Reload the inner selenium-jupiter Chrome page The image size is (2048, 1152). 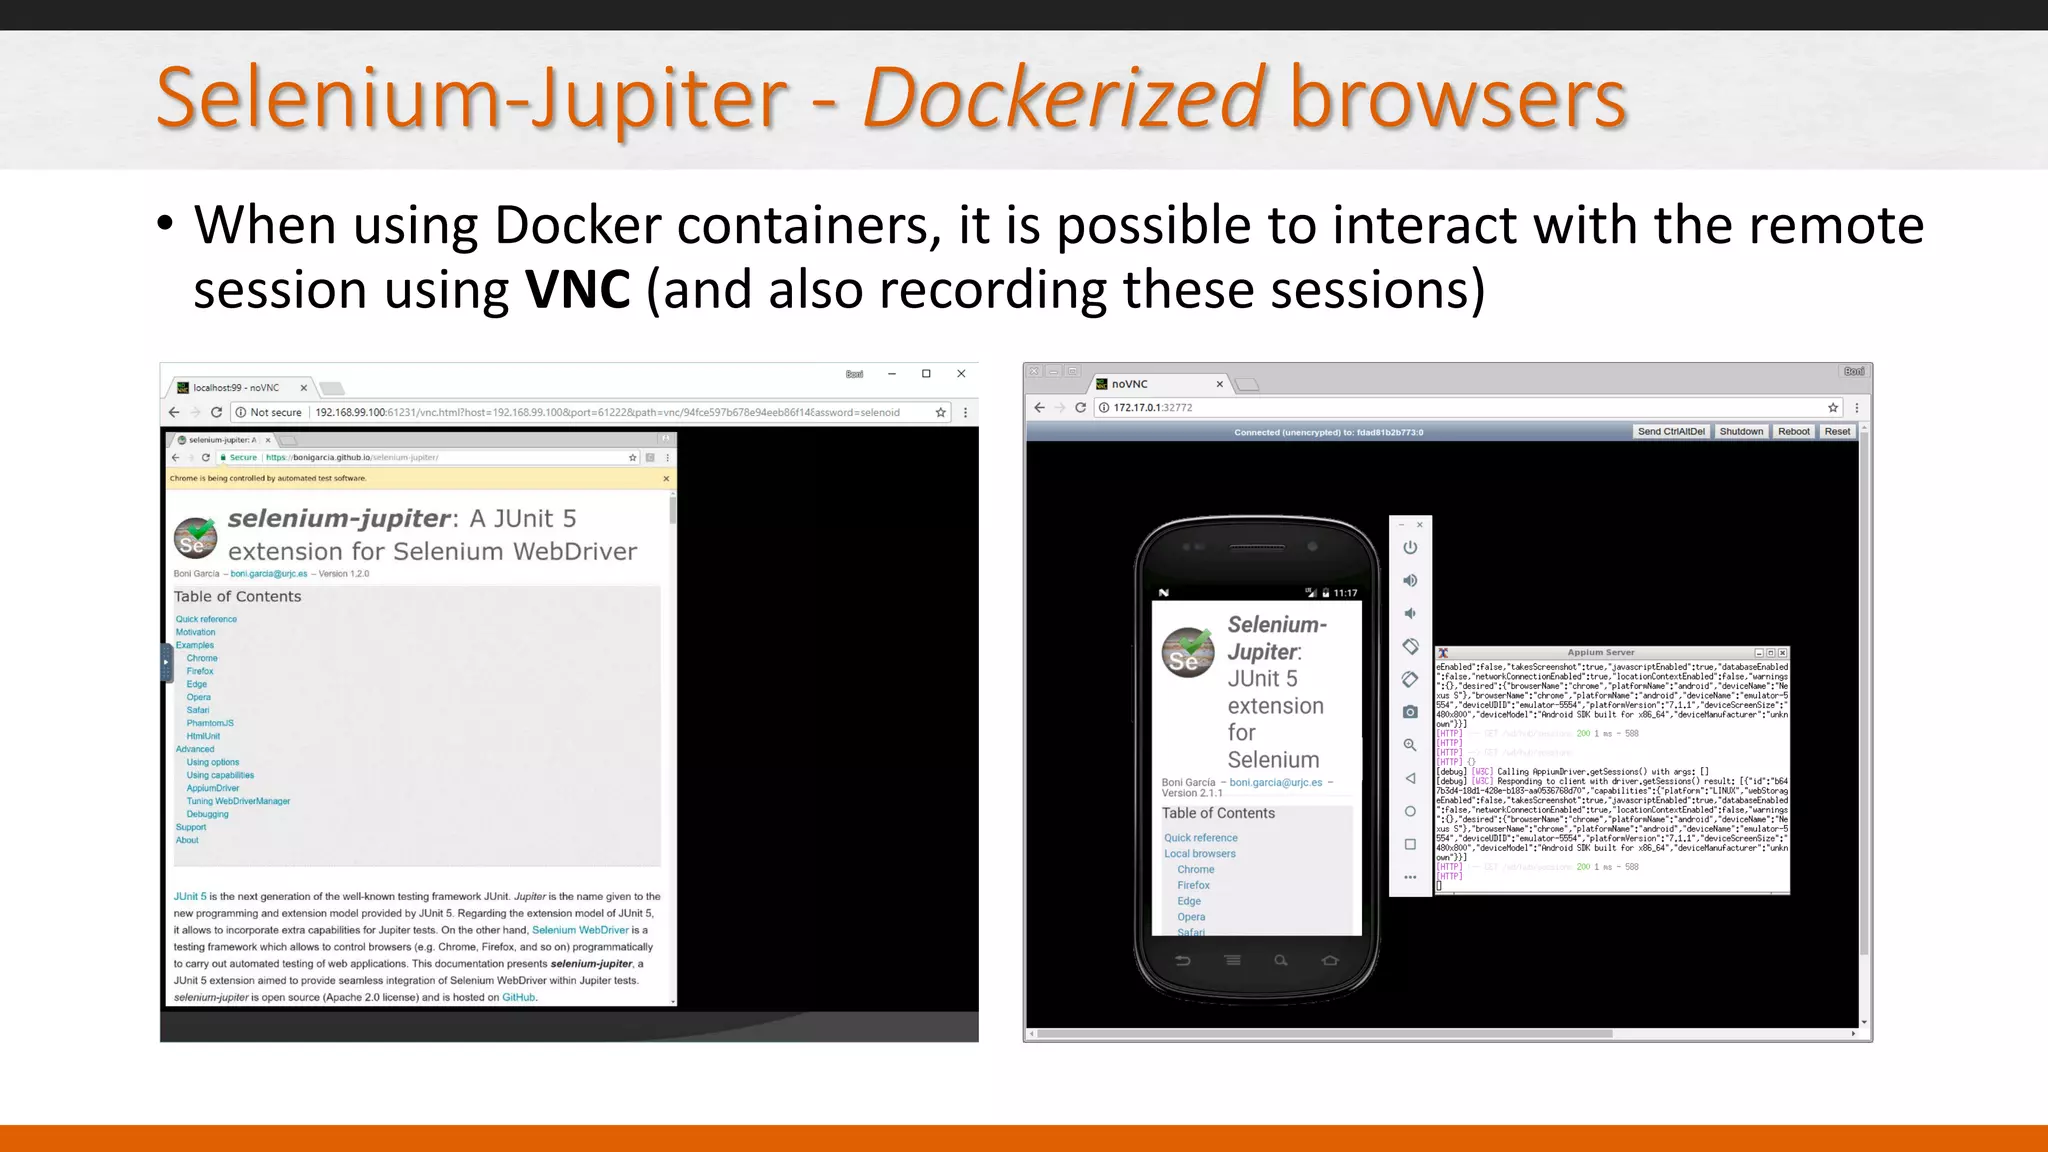pyautogui.click(x=206, y=457)
